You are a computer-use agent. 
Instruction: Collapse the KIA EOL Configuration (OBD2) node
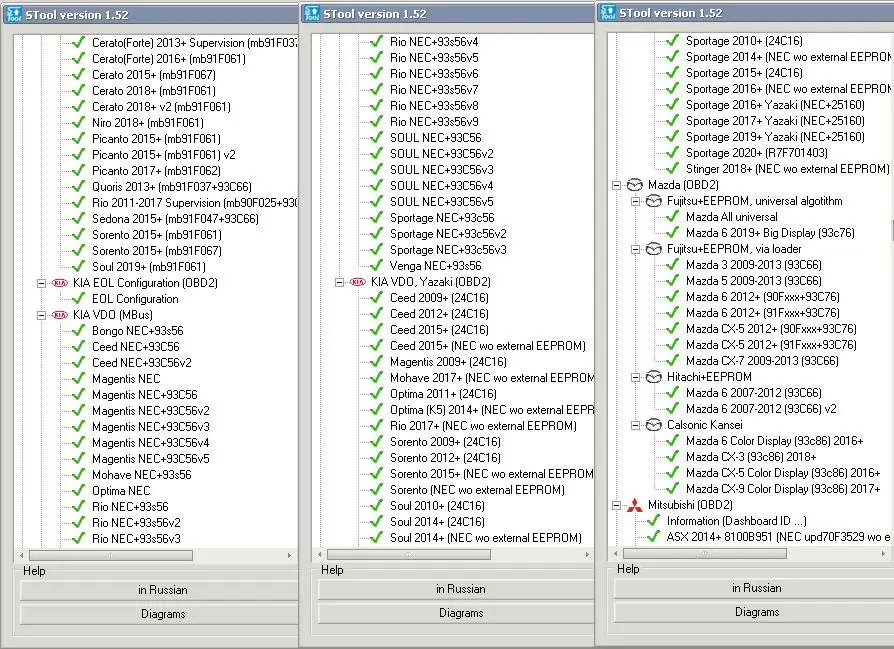point(41,283)
